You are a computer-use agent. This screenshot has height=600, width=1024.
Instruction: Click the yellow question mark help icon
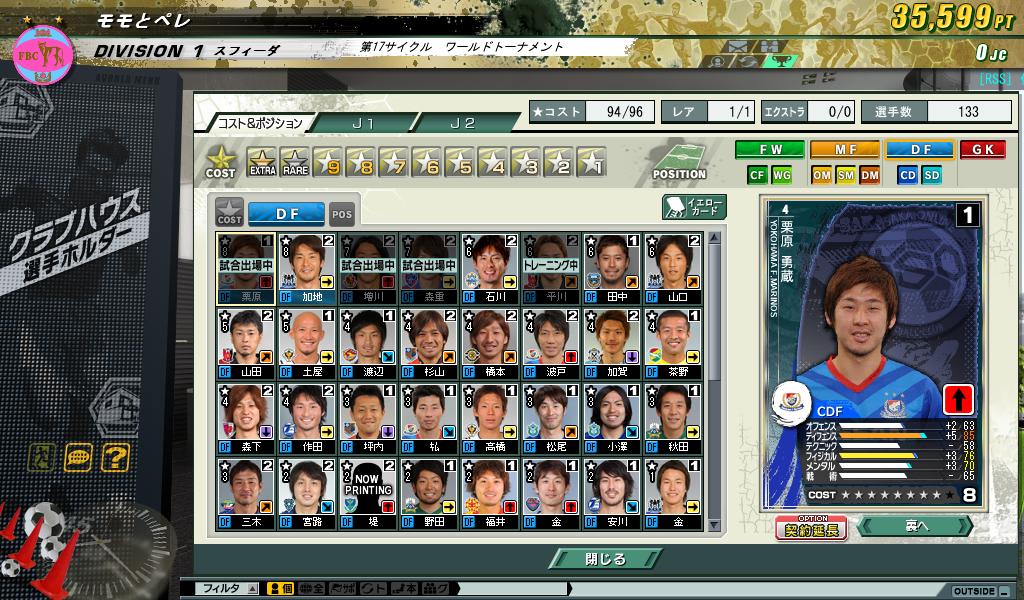pos(116,458)
